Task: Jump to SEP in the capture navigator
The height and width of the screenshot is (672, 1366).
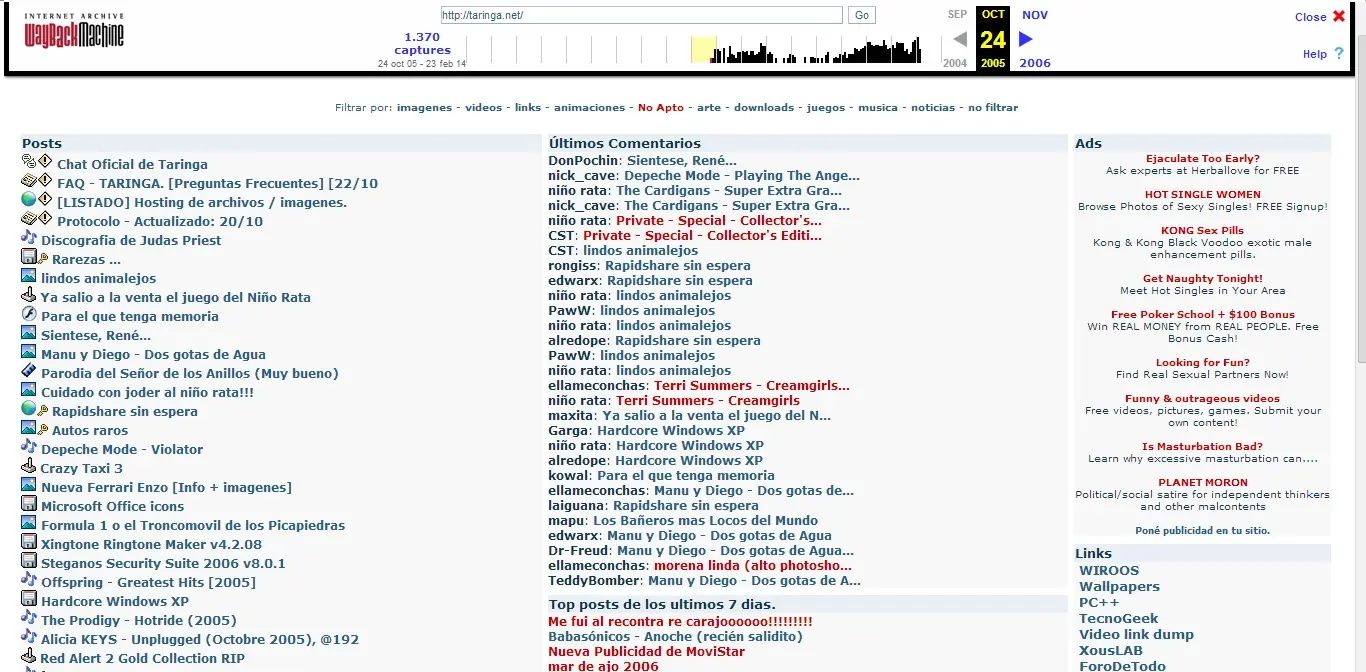Action: [958, 15]
